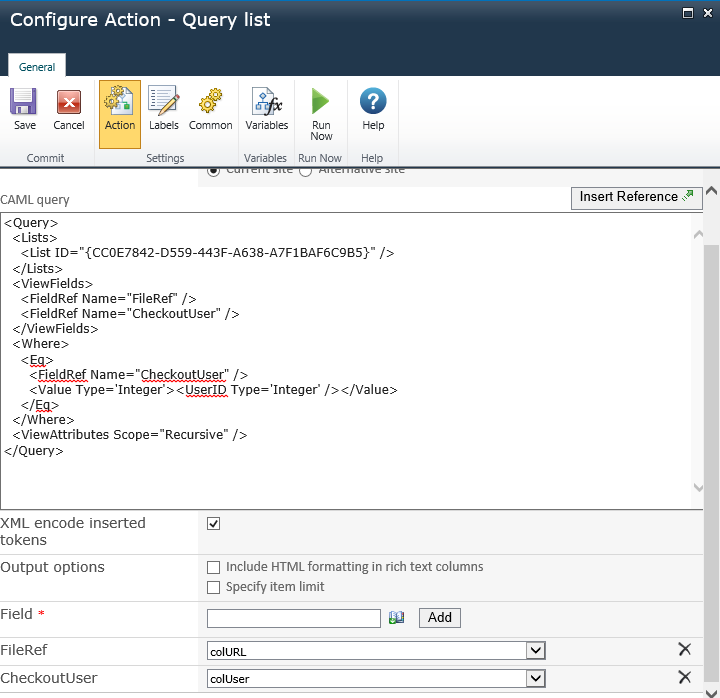The image size is (720, 698).
Task: Enable Specify item limit checkbox
Action: (x=213, y=587)
